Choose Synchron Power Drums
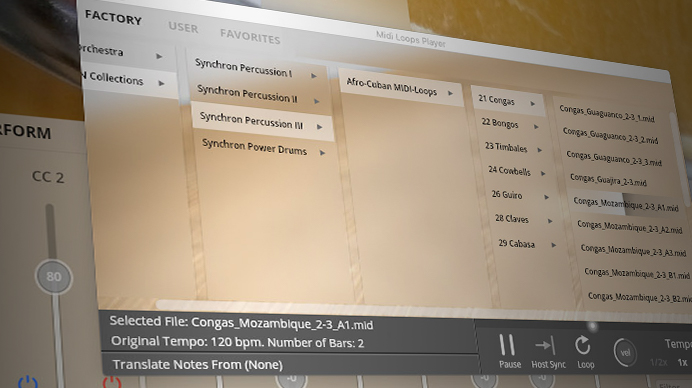Viewport: 692px width, 388px height. point(254,147)
